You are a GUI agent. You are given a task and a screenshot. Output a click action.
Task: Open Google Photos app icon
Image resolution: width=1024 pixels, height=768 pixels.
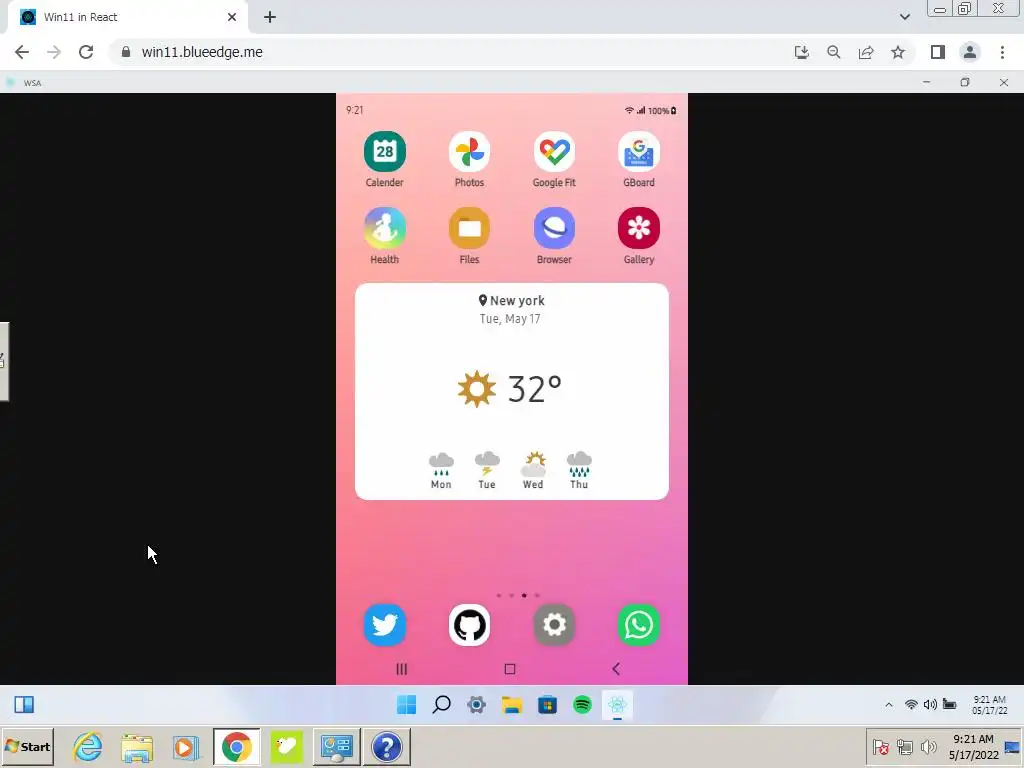coord(469,152)
